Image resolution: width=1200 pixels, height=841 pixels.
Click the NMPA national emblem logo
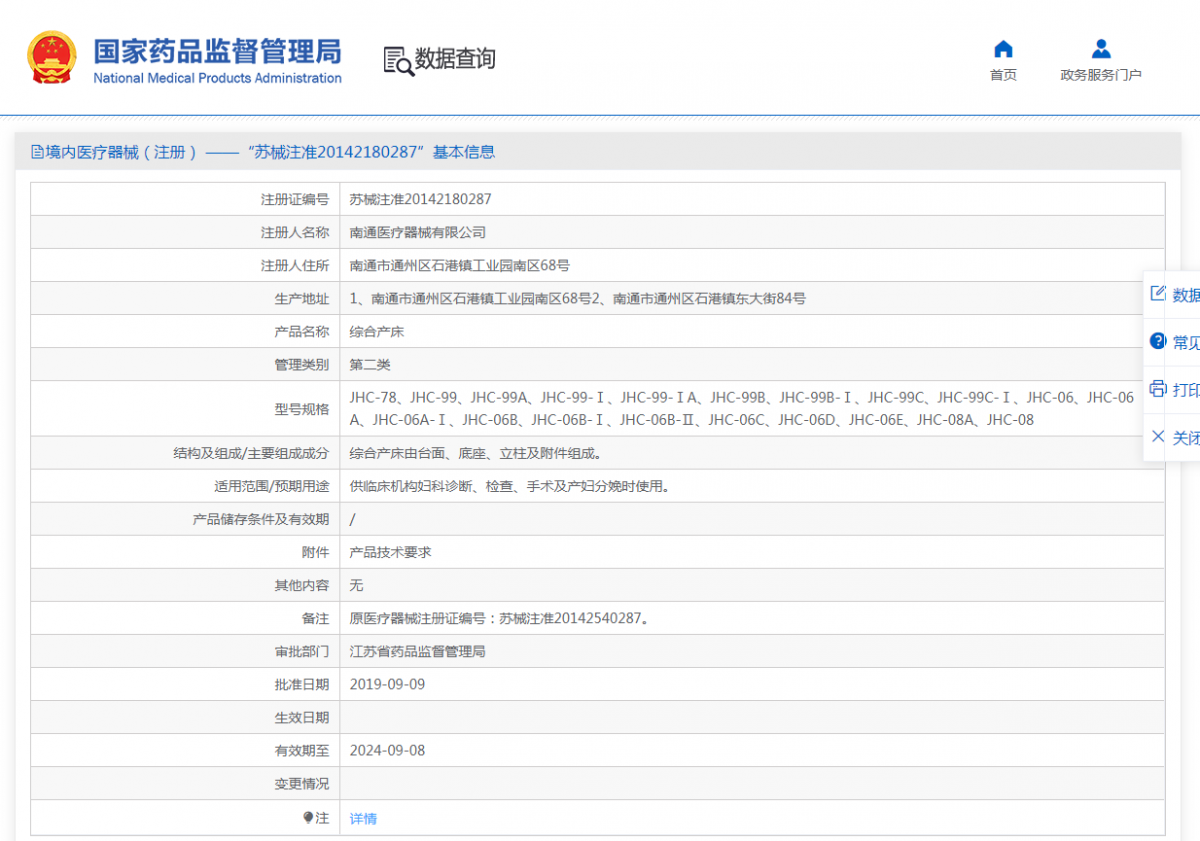(52, 57)
